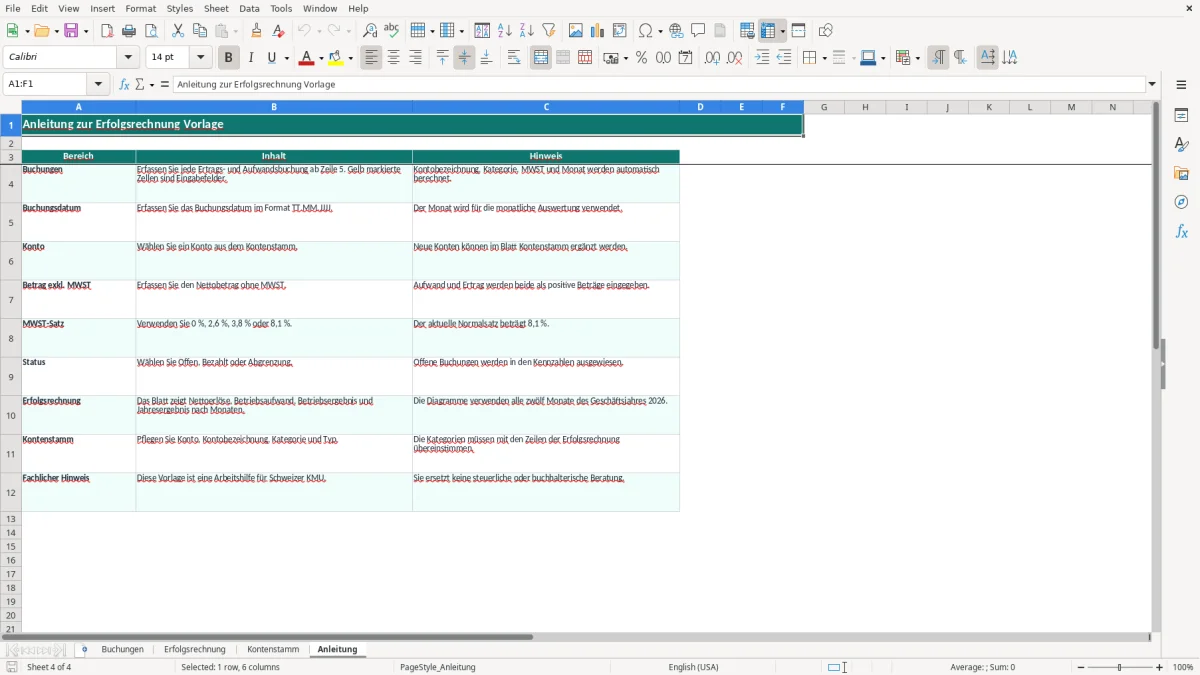The height and width of the screenshot is (675, 1200).
Task: Toggle Bold formatting
Action: [x=228, y=58]
